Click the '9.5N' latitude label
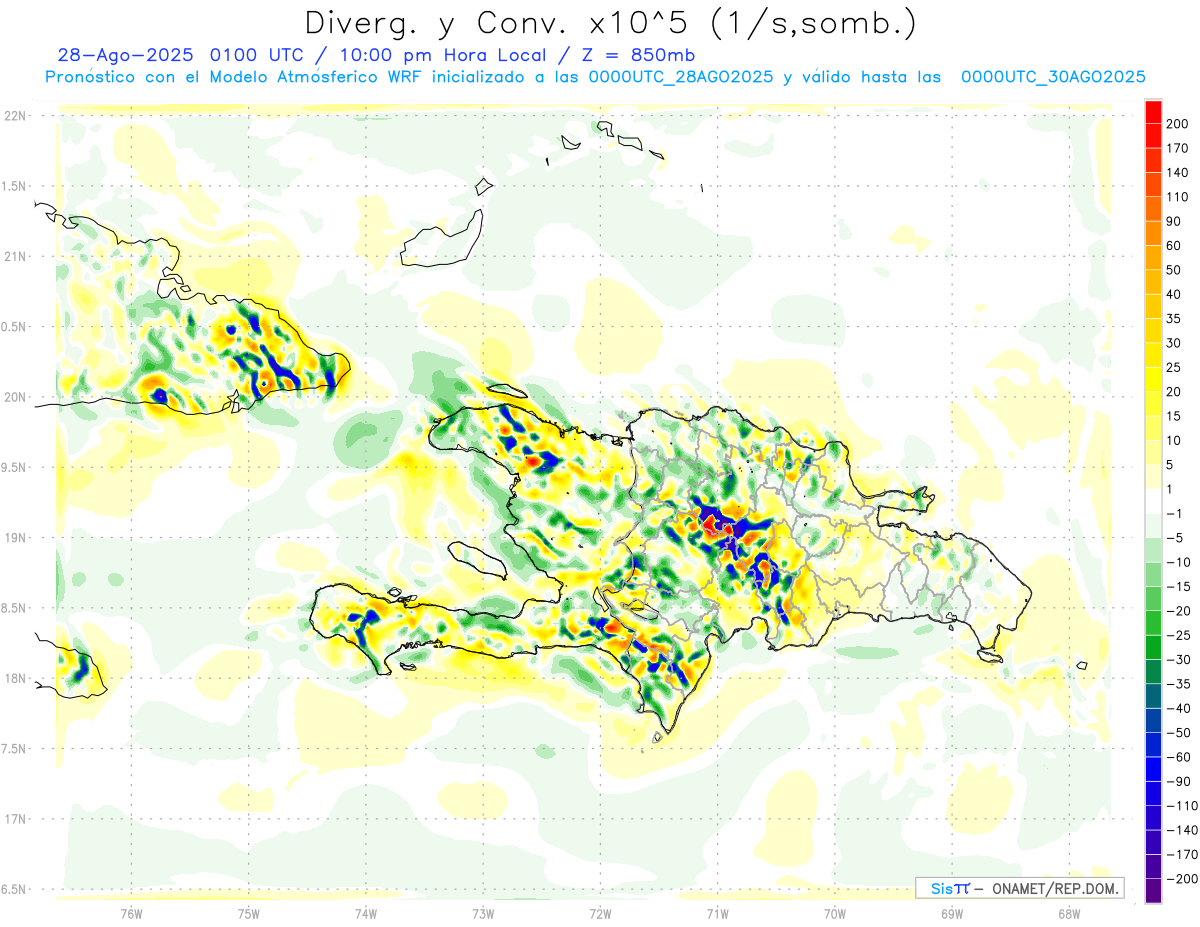Viewport: 1200px width, 927px height. pos(15,467)
